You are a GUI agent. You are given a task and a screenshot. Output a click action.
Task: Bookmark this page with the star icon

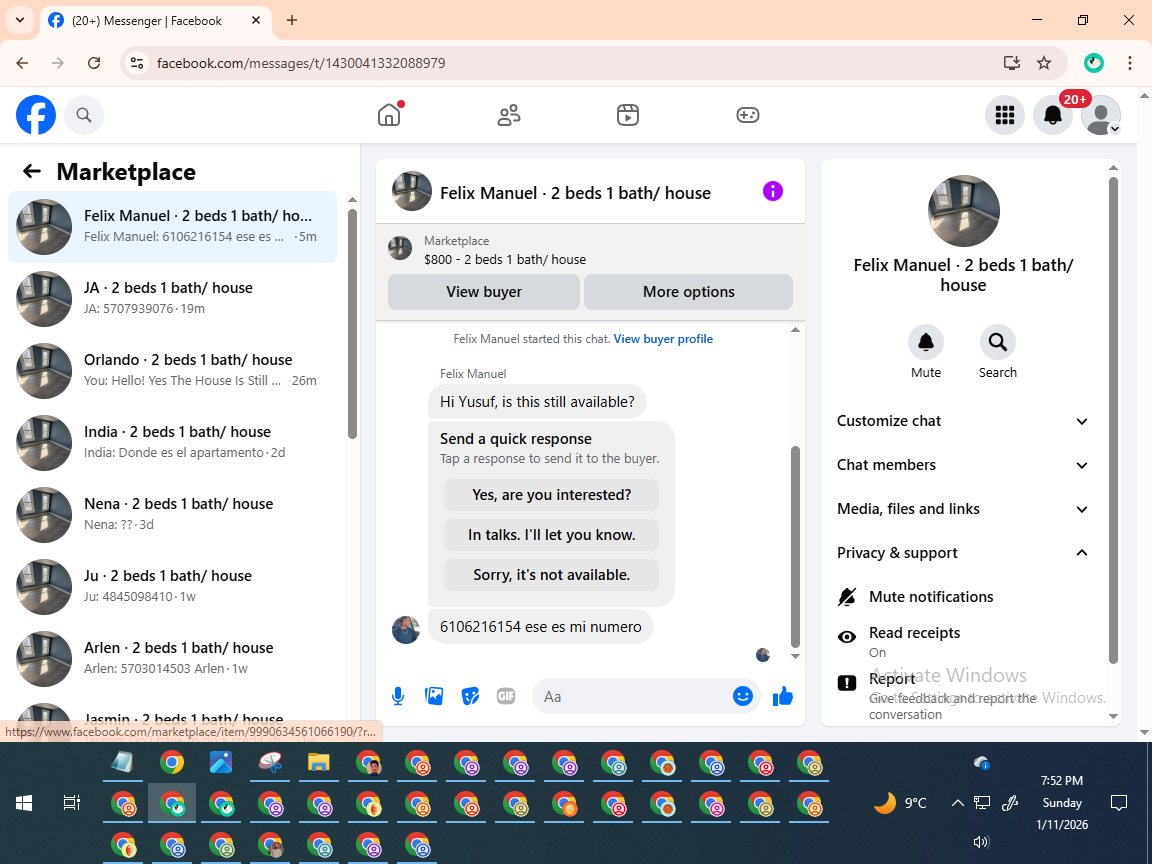[x=1044, y=63]
